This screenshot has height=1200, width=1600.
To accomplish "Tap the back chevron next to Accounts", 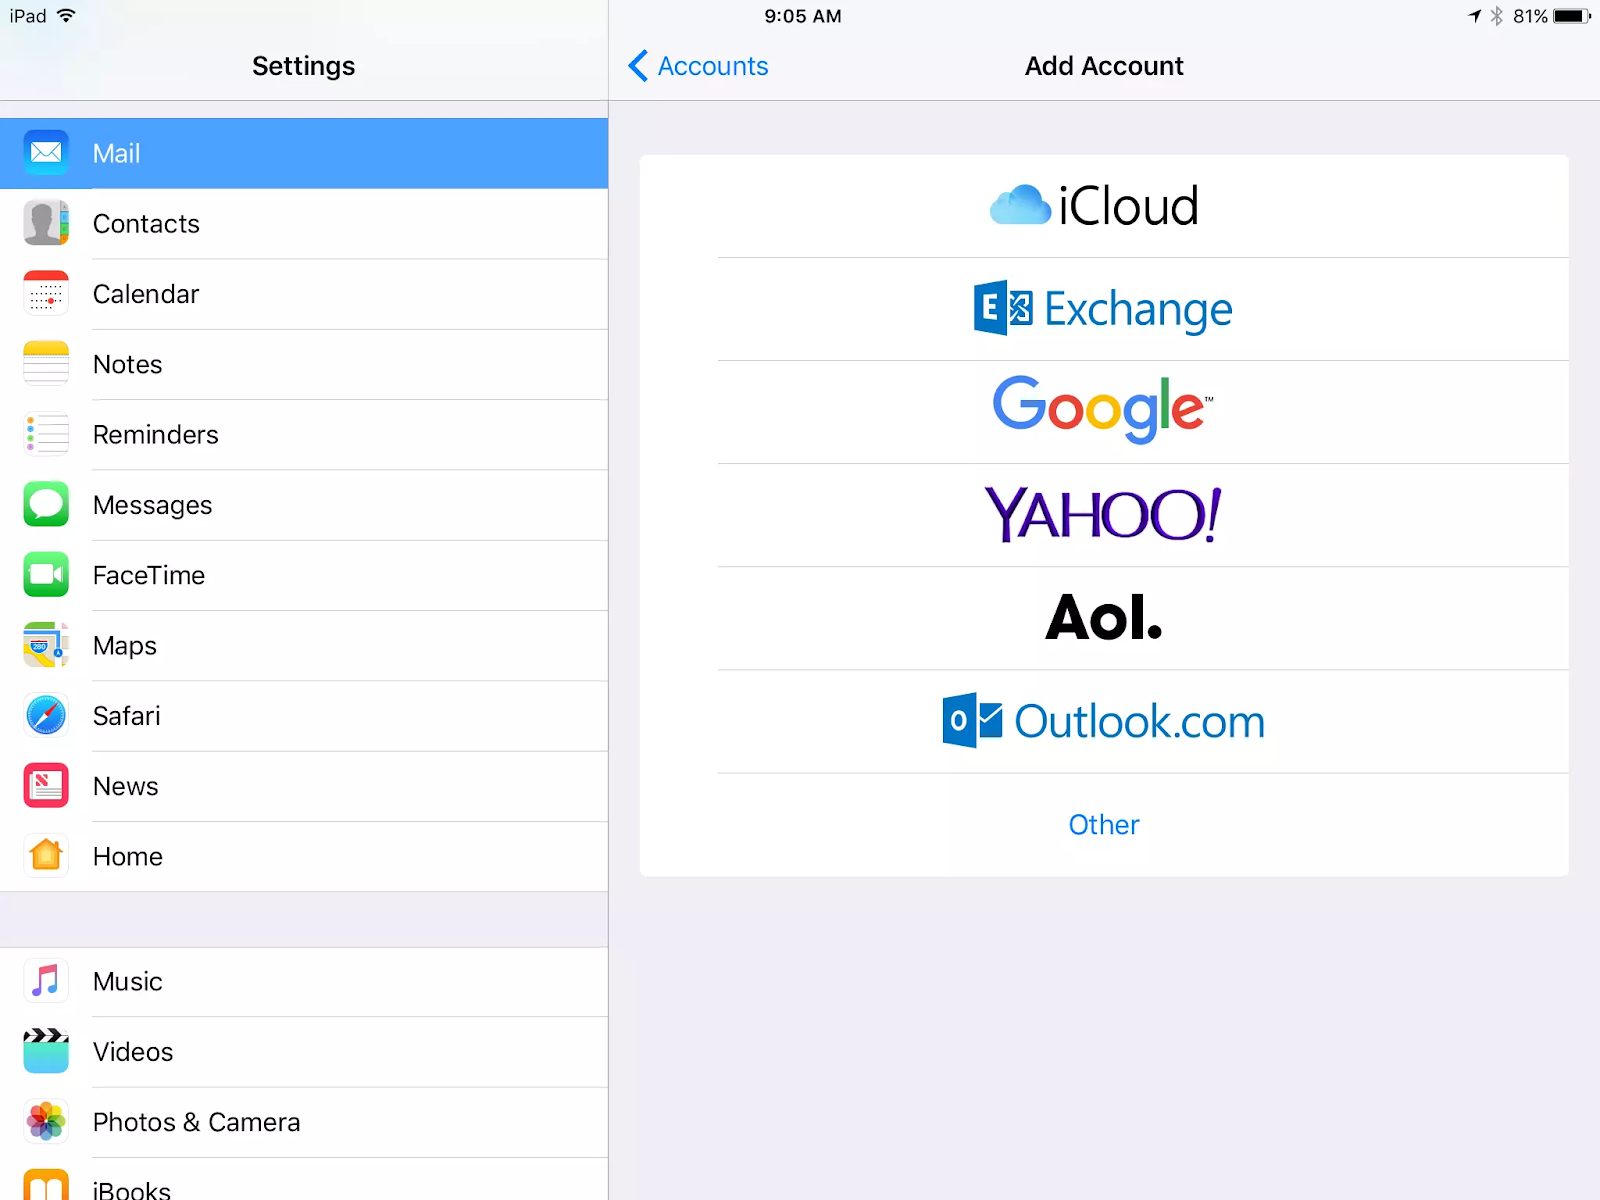I will click(x=638, y=66).
